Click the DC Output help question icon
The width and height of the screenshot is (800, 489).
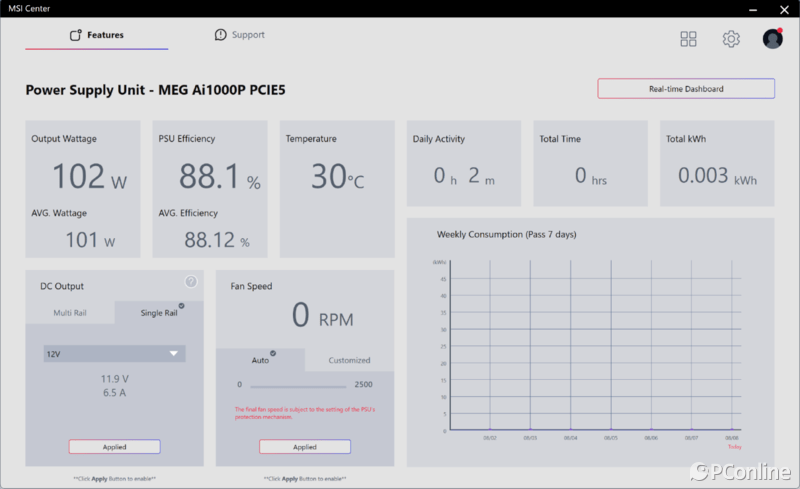pos(191,282)
